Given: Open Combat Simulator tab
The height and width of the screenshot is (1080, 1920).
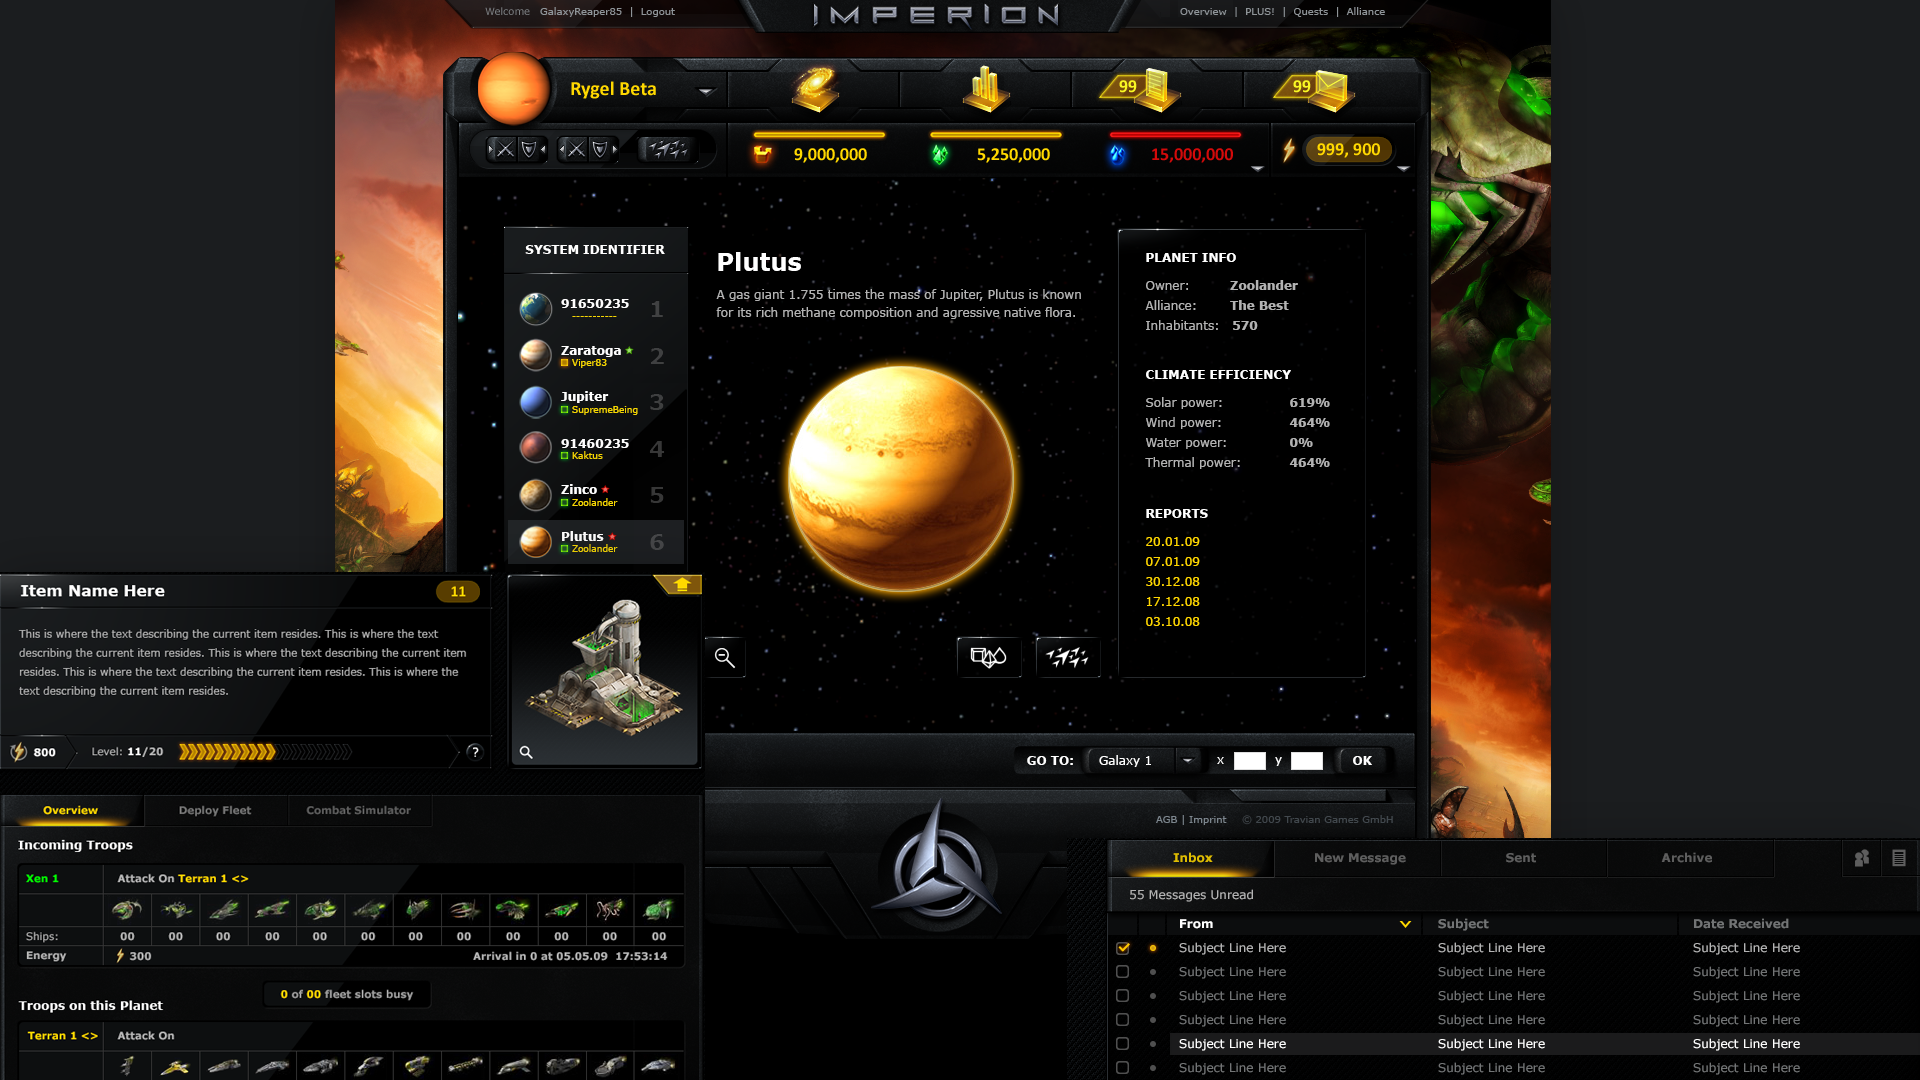Looking at the screenshot, I should click(x=358, y=811).
